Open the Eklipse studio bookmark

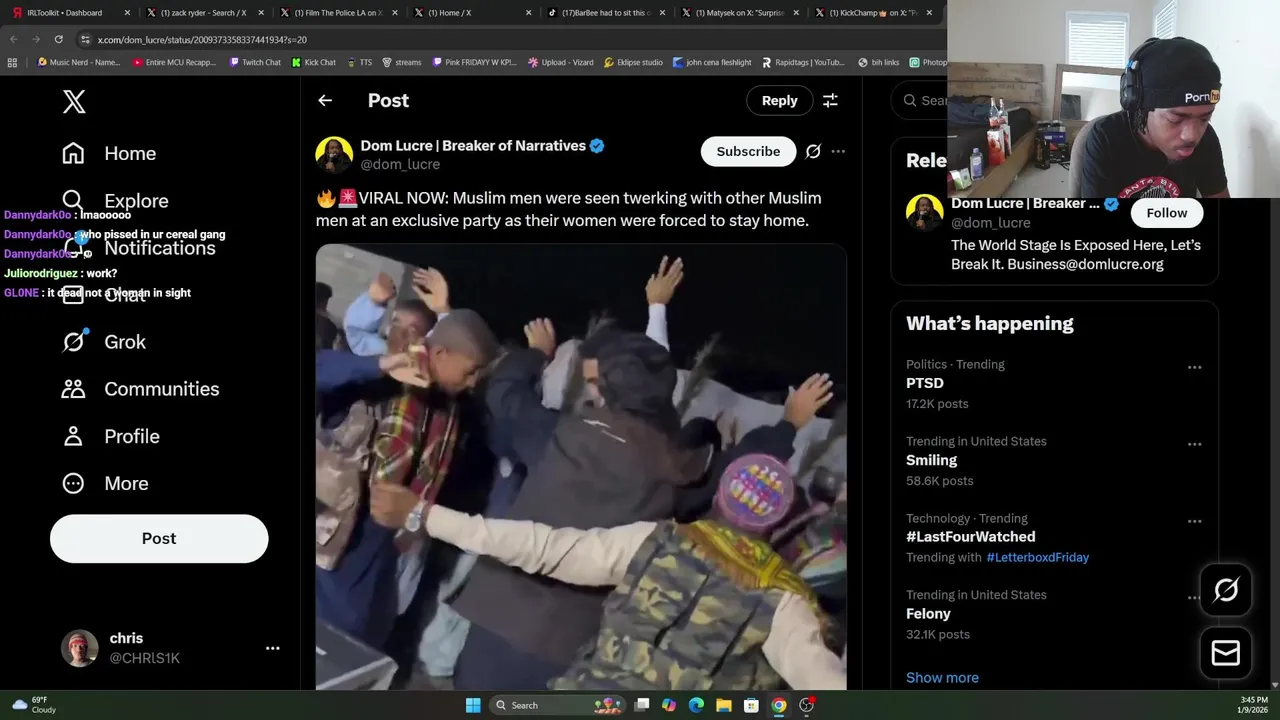pos(633,62)
